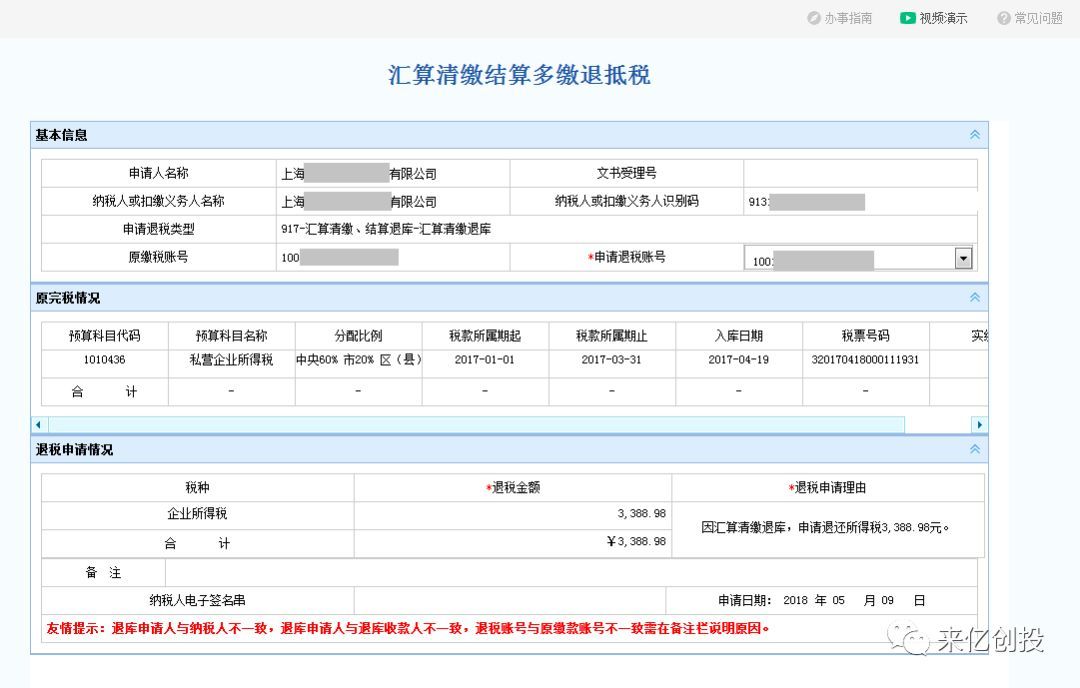The height and width of the screenshot is (688, 1080).
Task: Click the 视频演示 green play icon
Action: [x=907, y=18]
